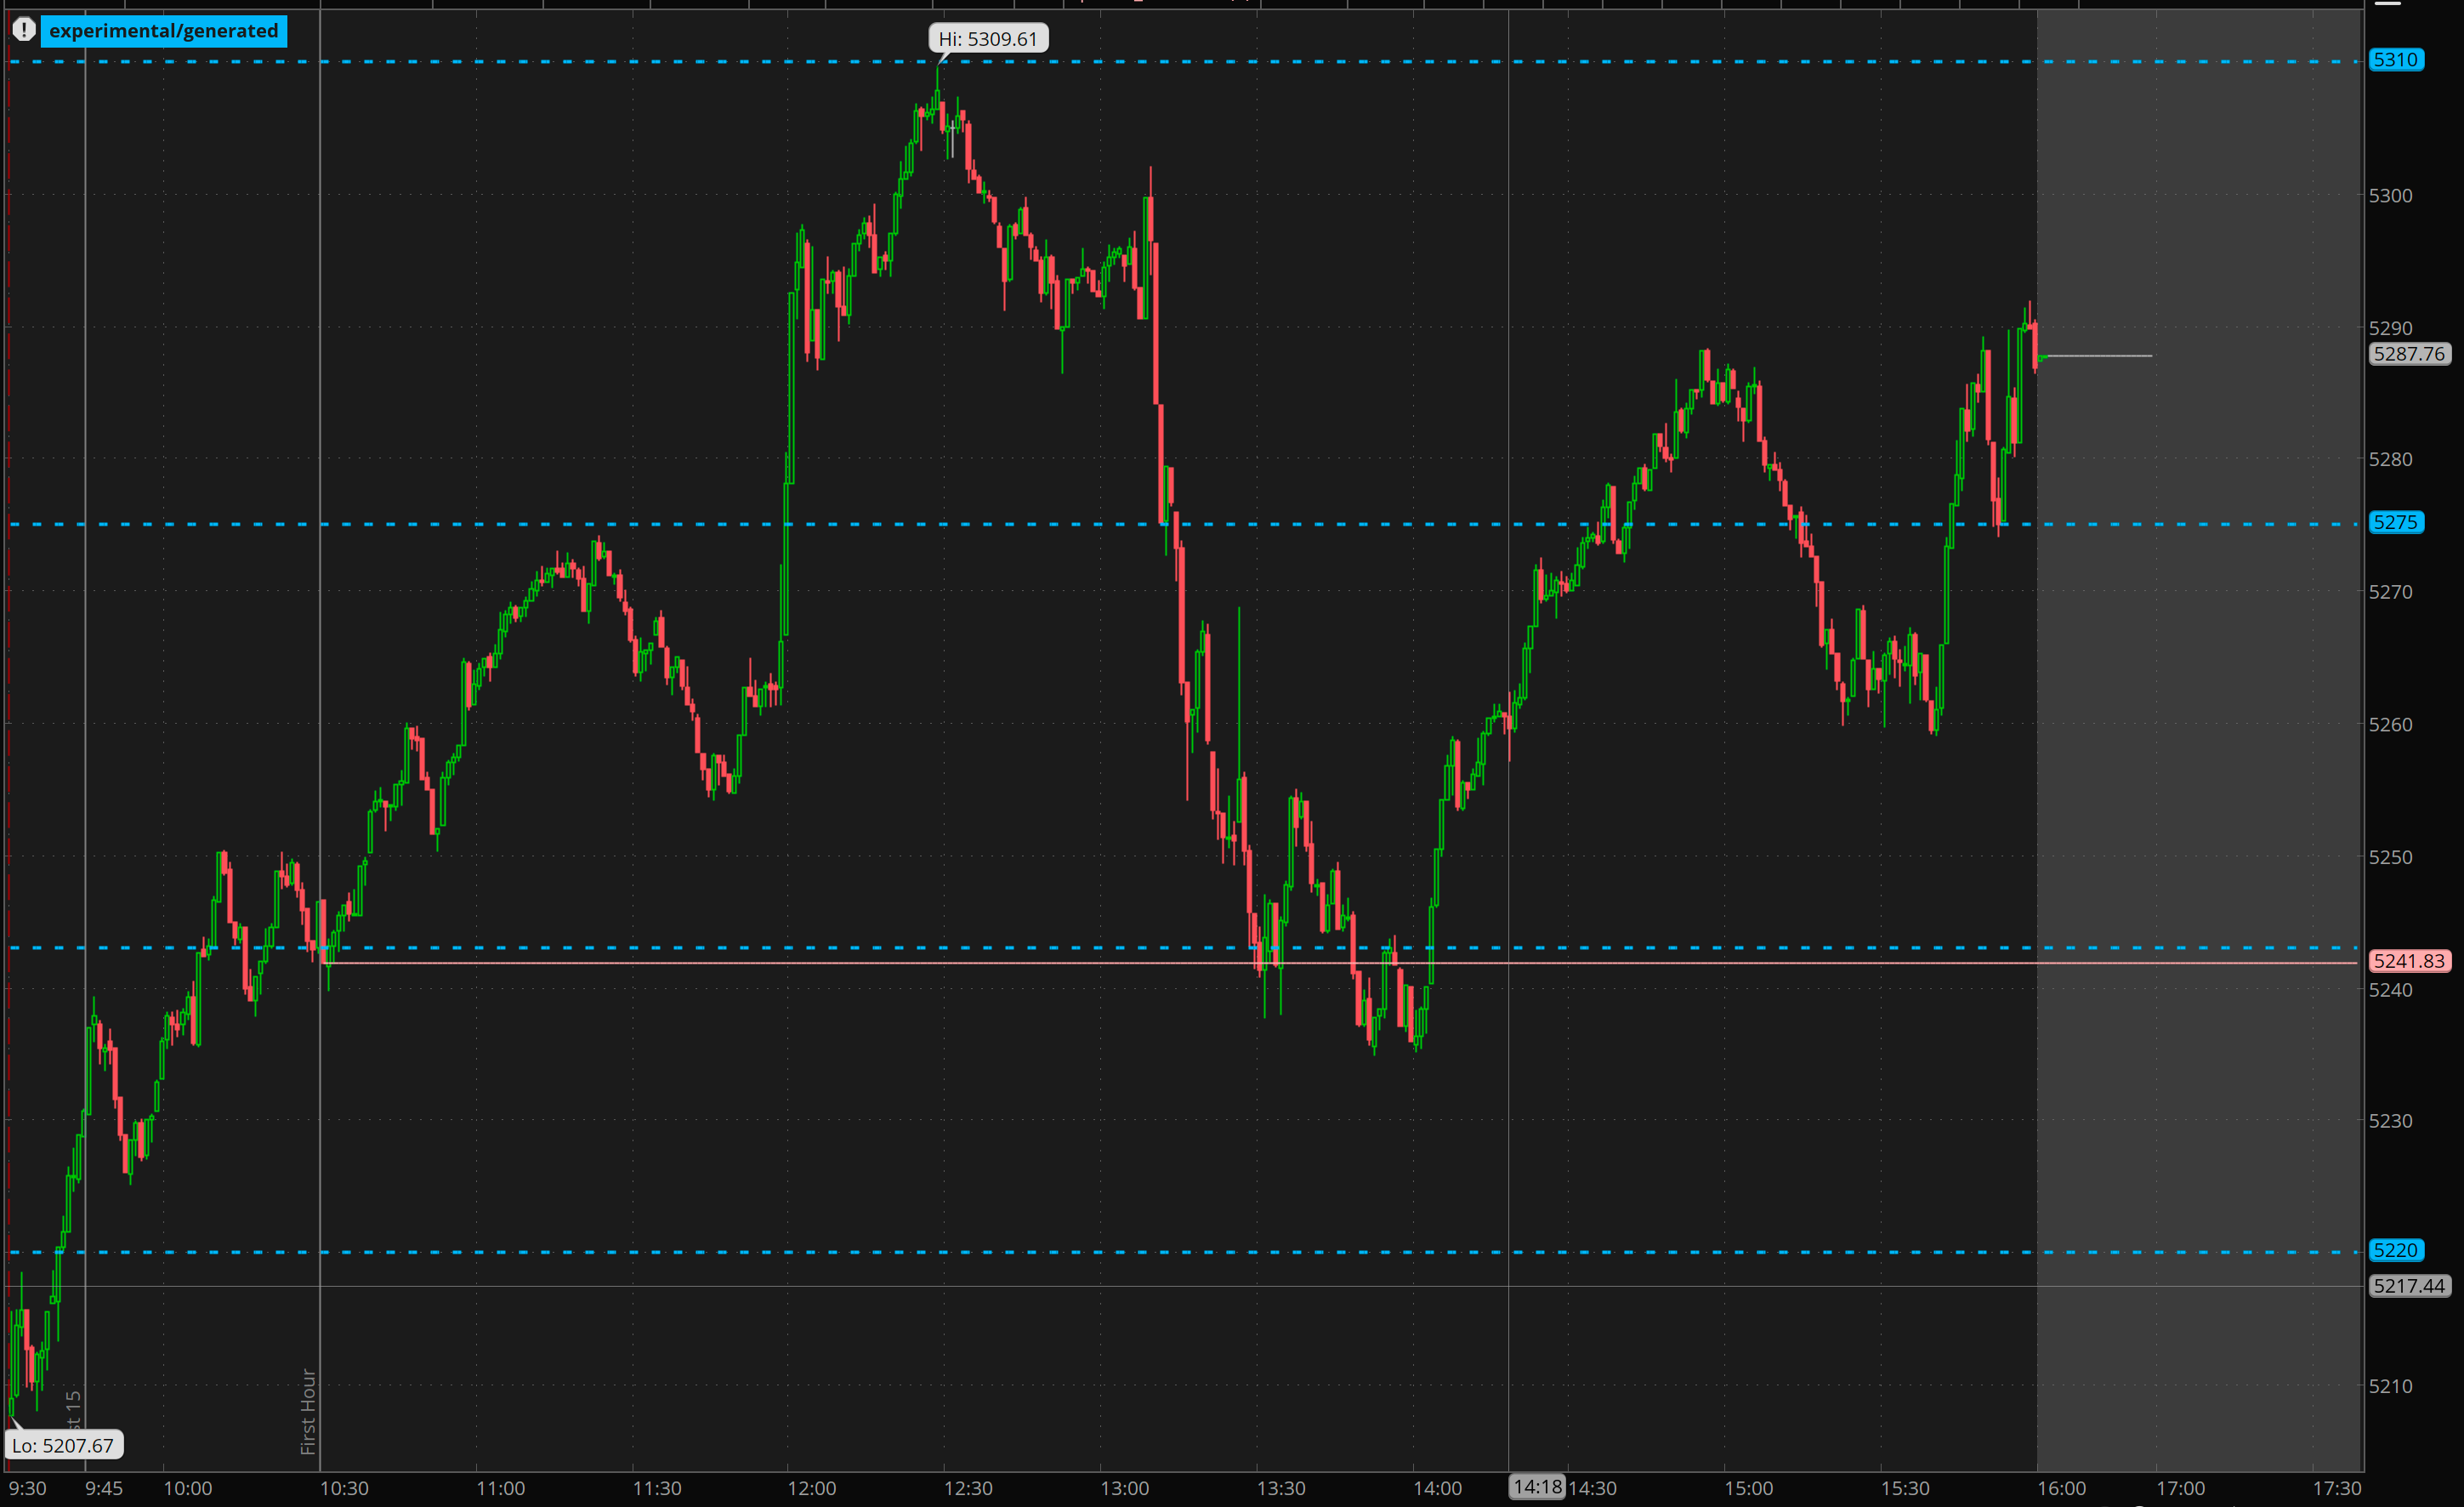2464x1507 pixels.
Task: Click the 5250 price axis label
Action: coord(2390,857)
